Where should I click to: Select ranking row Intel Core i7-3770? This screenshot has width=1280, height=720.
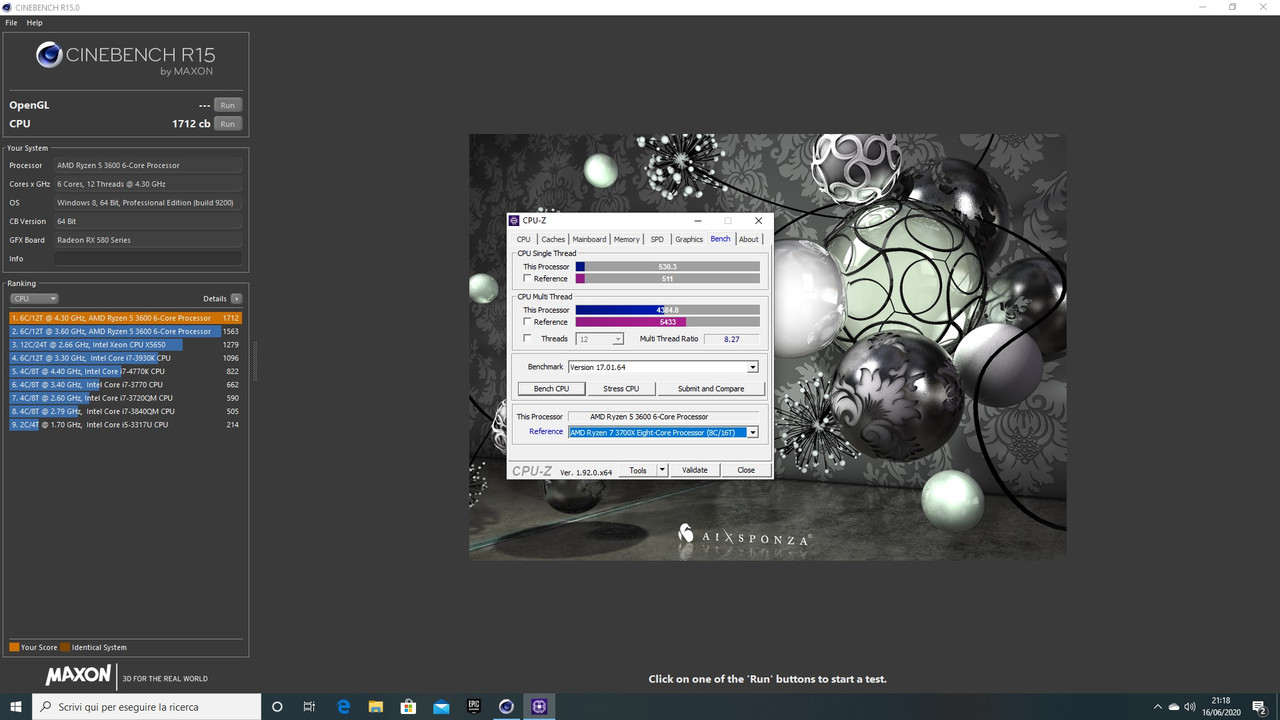(x=126, y=385)
